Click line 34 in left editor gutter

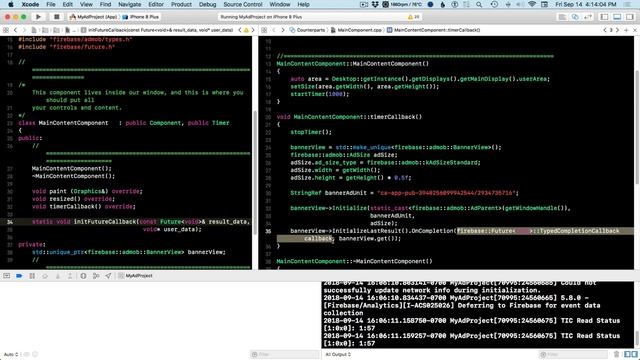pos(10,222)
